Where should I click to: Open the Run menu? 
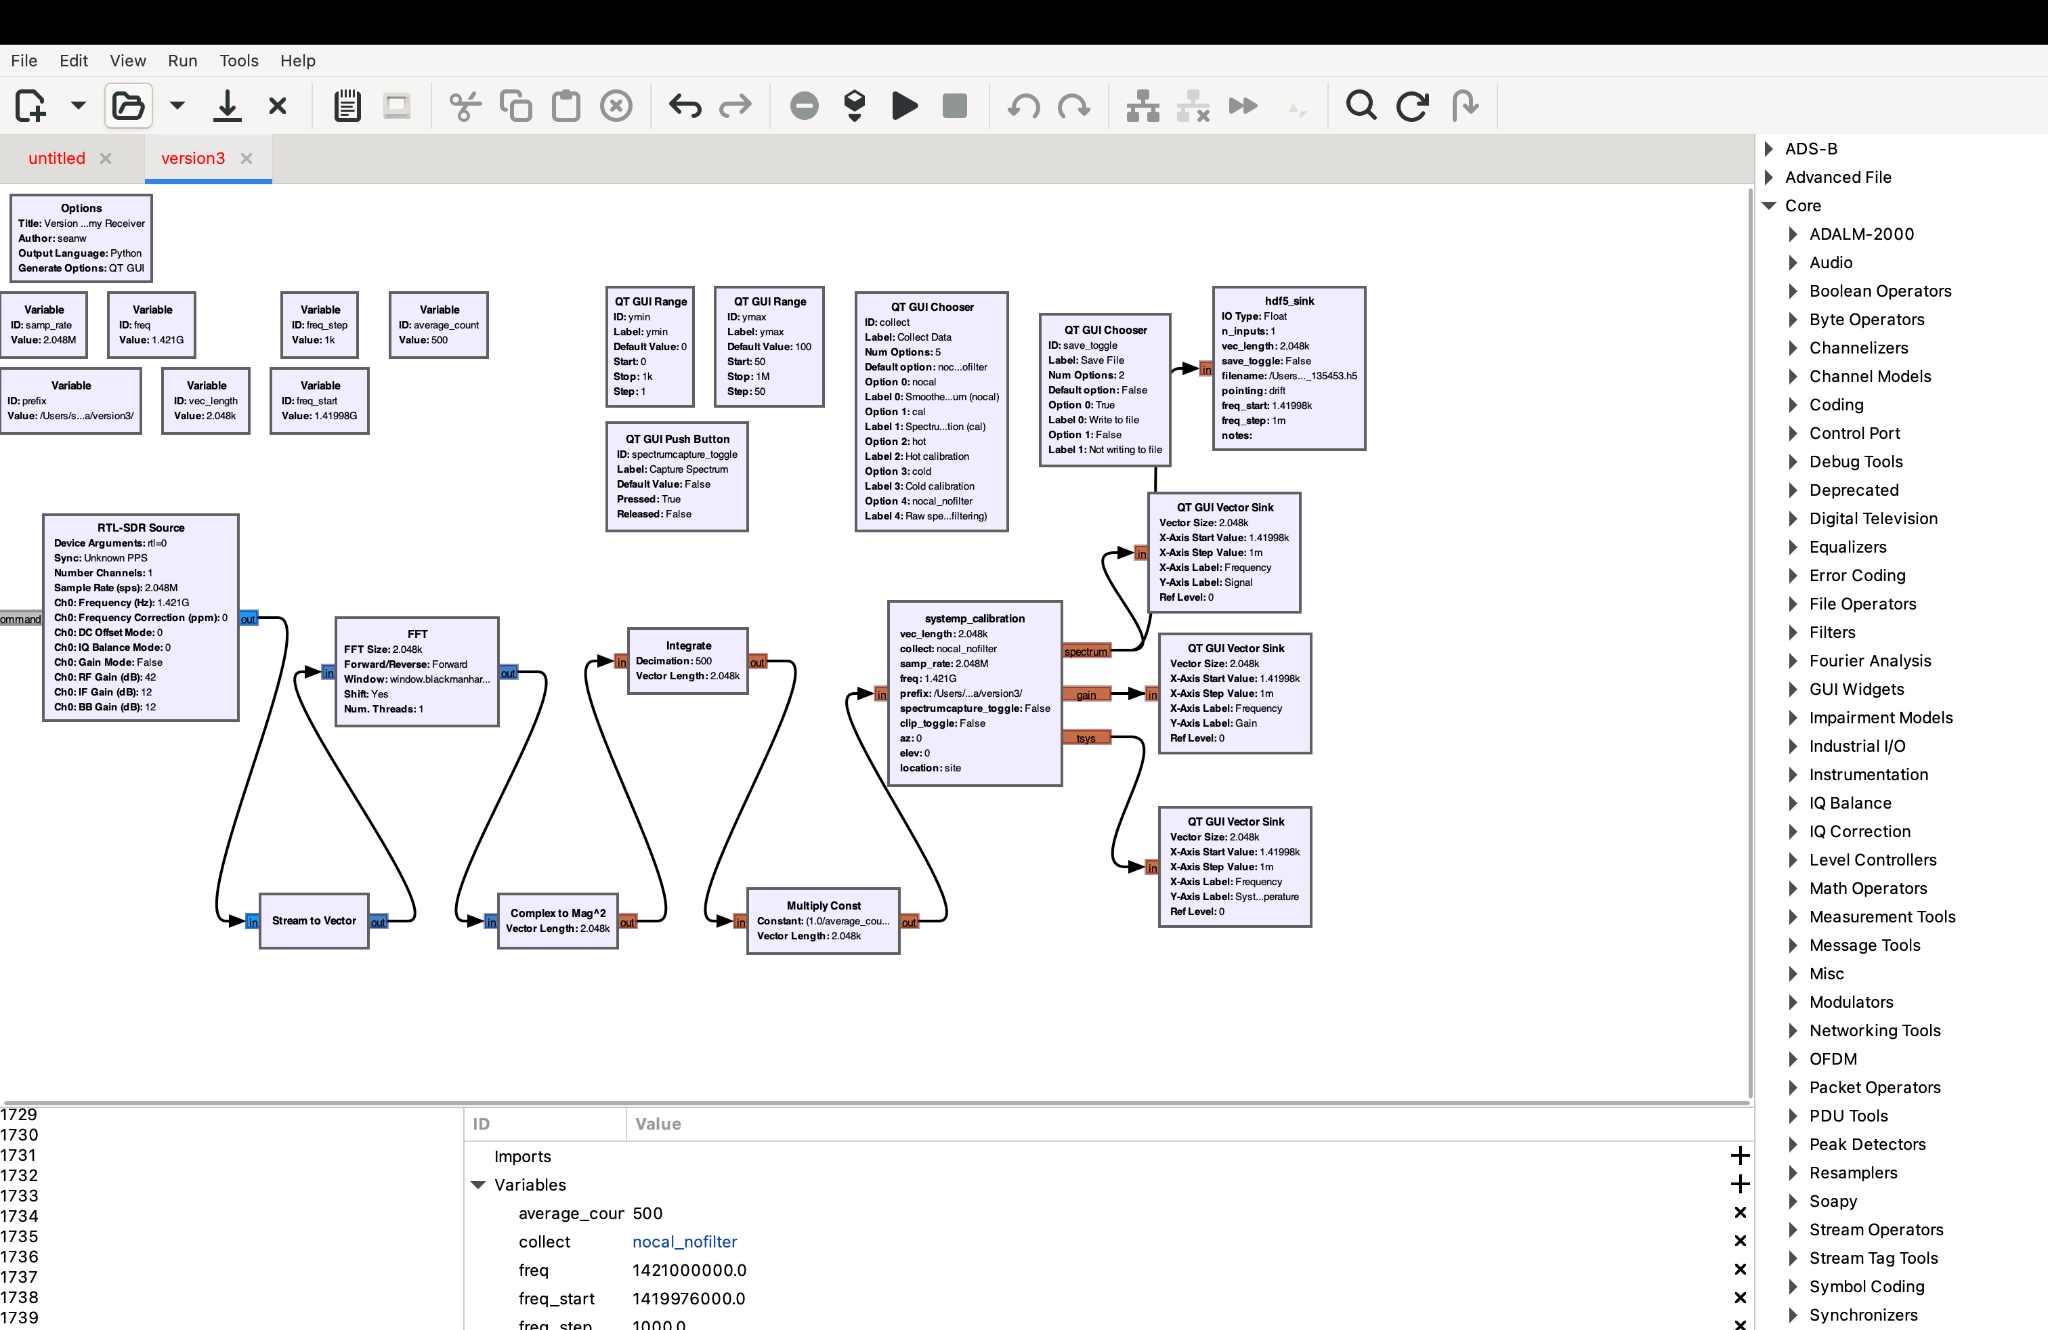pyautogui.click(x=183, y=60)
